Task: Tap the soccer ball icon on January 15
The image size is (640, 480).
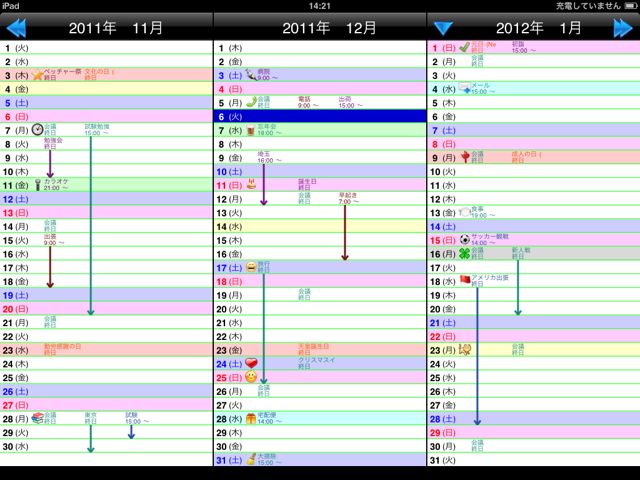Action: tap(464, 239)
